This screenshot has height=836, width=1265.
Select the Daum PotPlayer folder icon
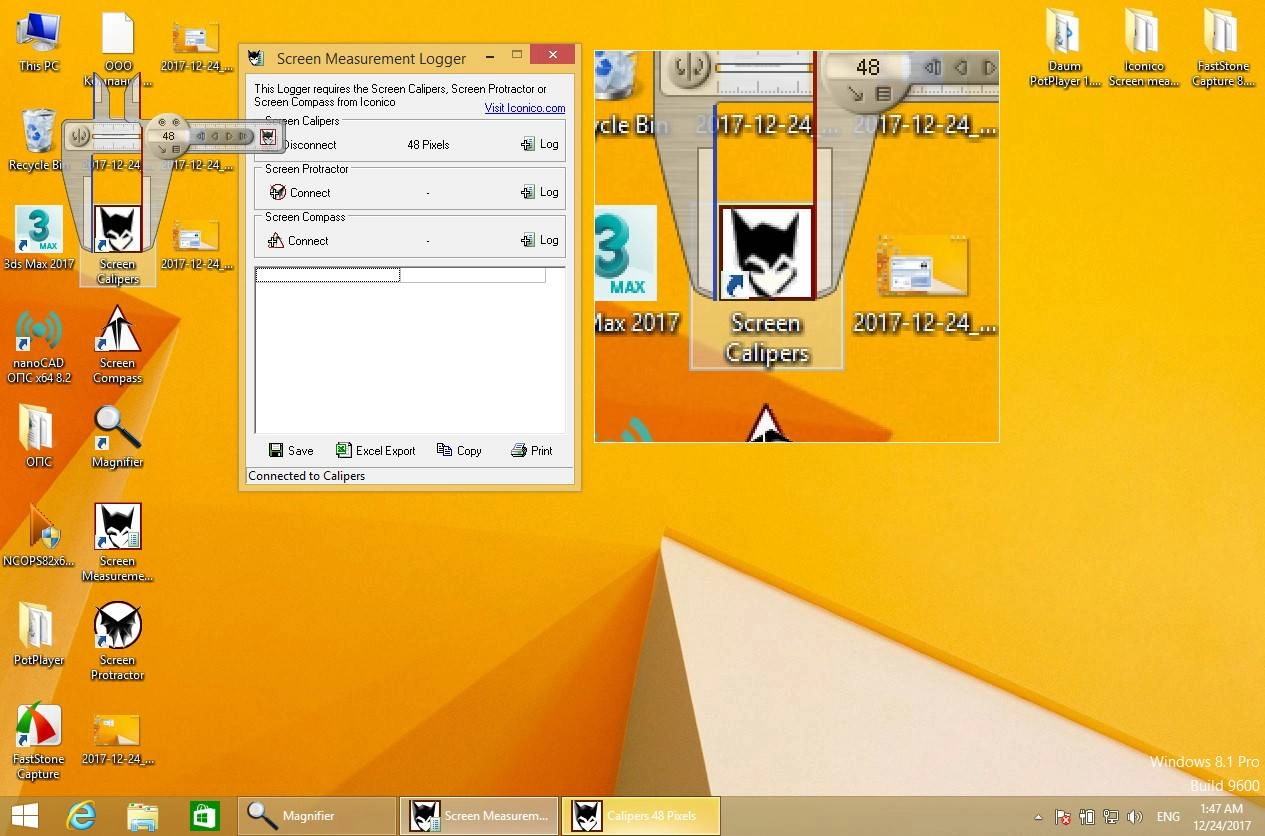1064,48
